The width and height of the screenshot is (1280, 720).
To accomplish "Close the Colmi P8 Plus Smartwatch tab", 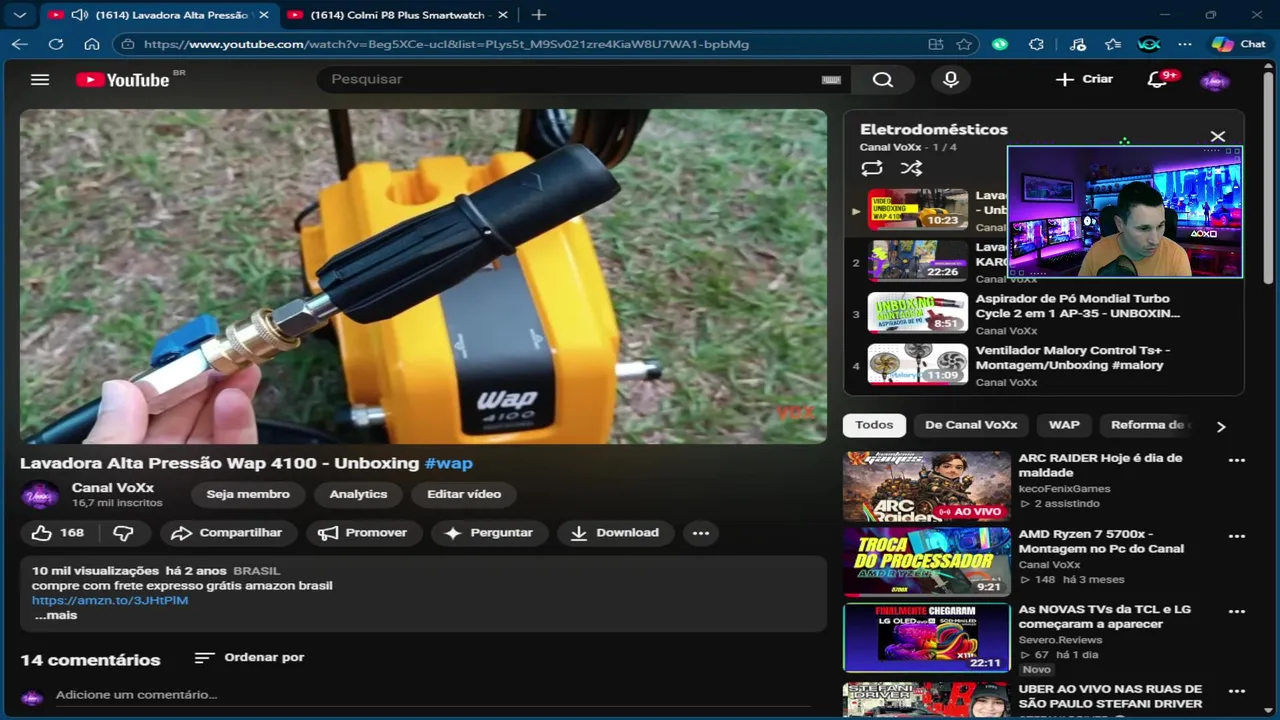I will point(502,15).
